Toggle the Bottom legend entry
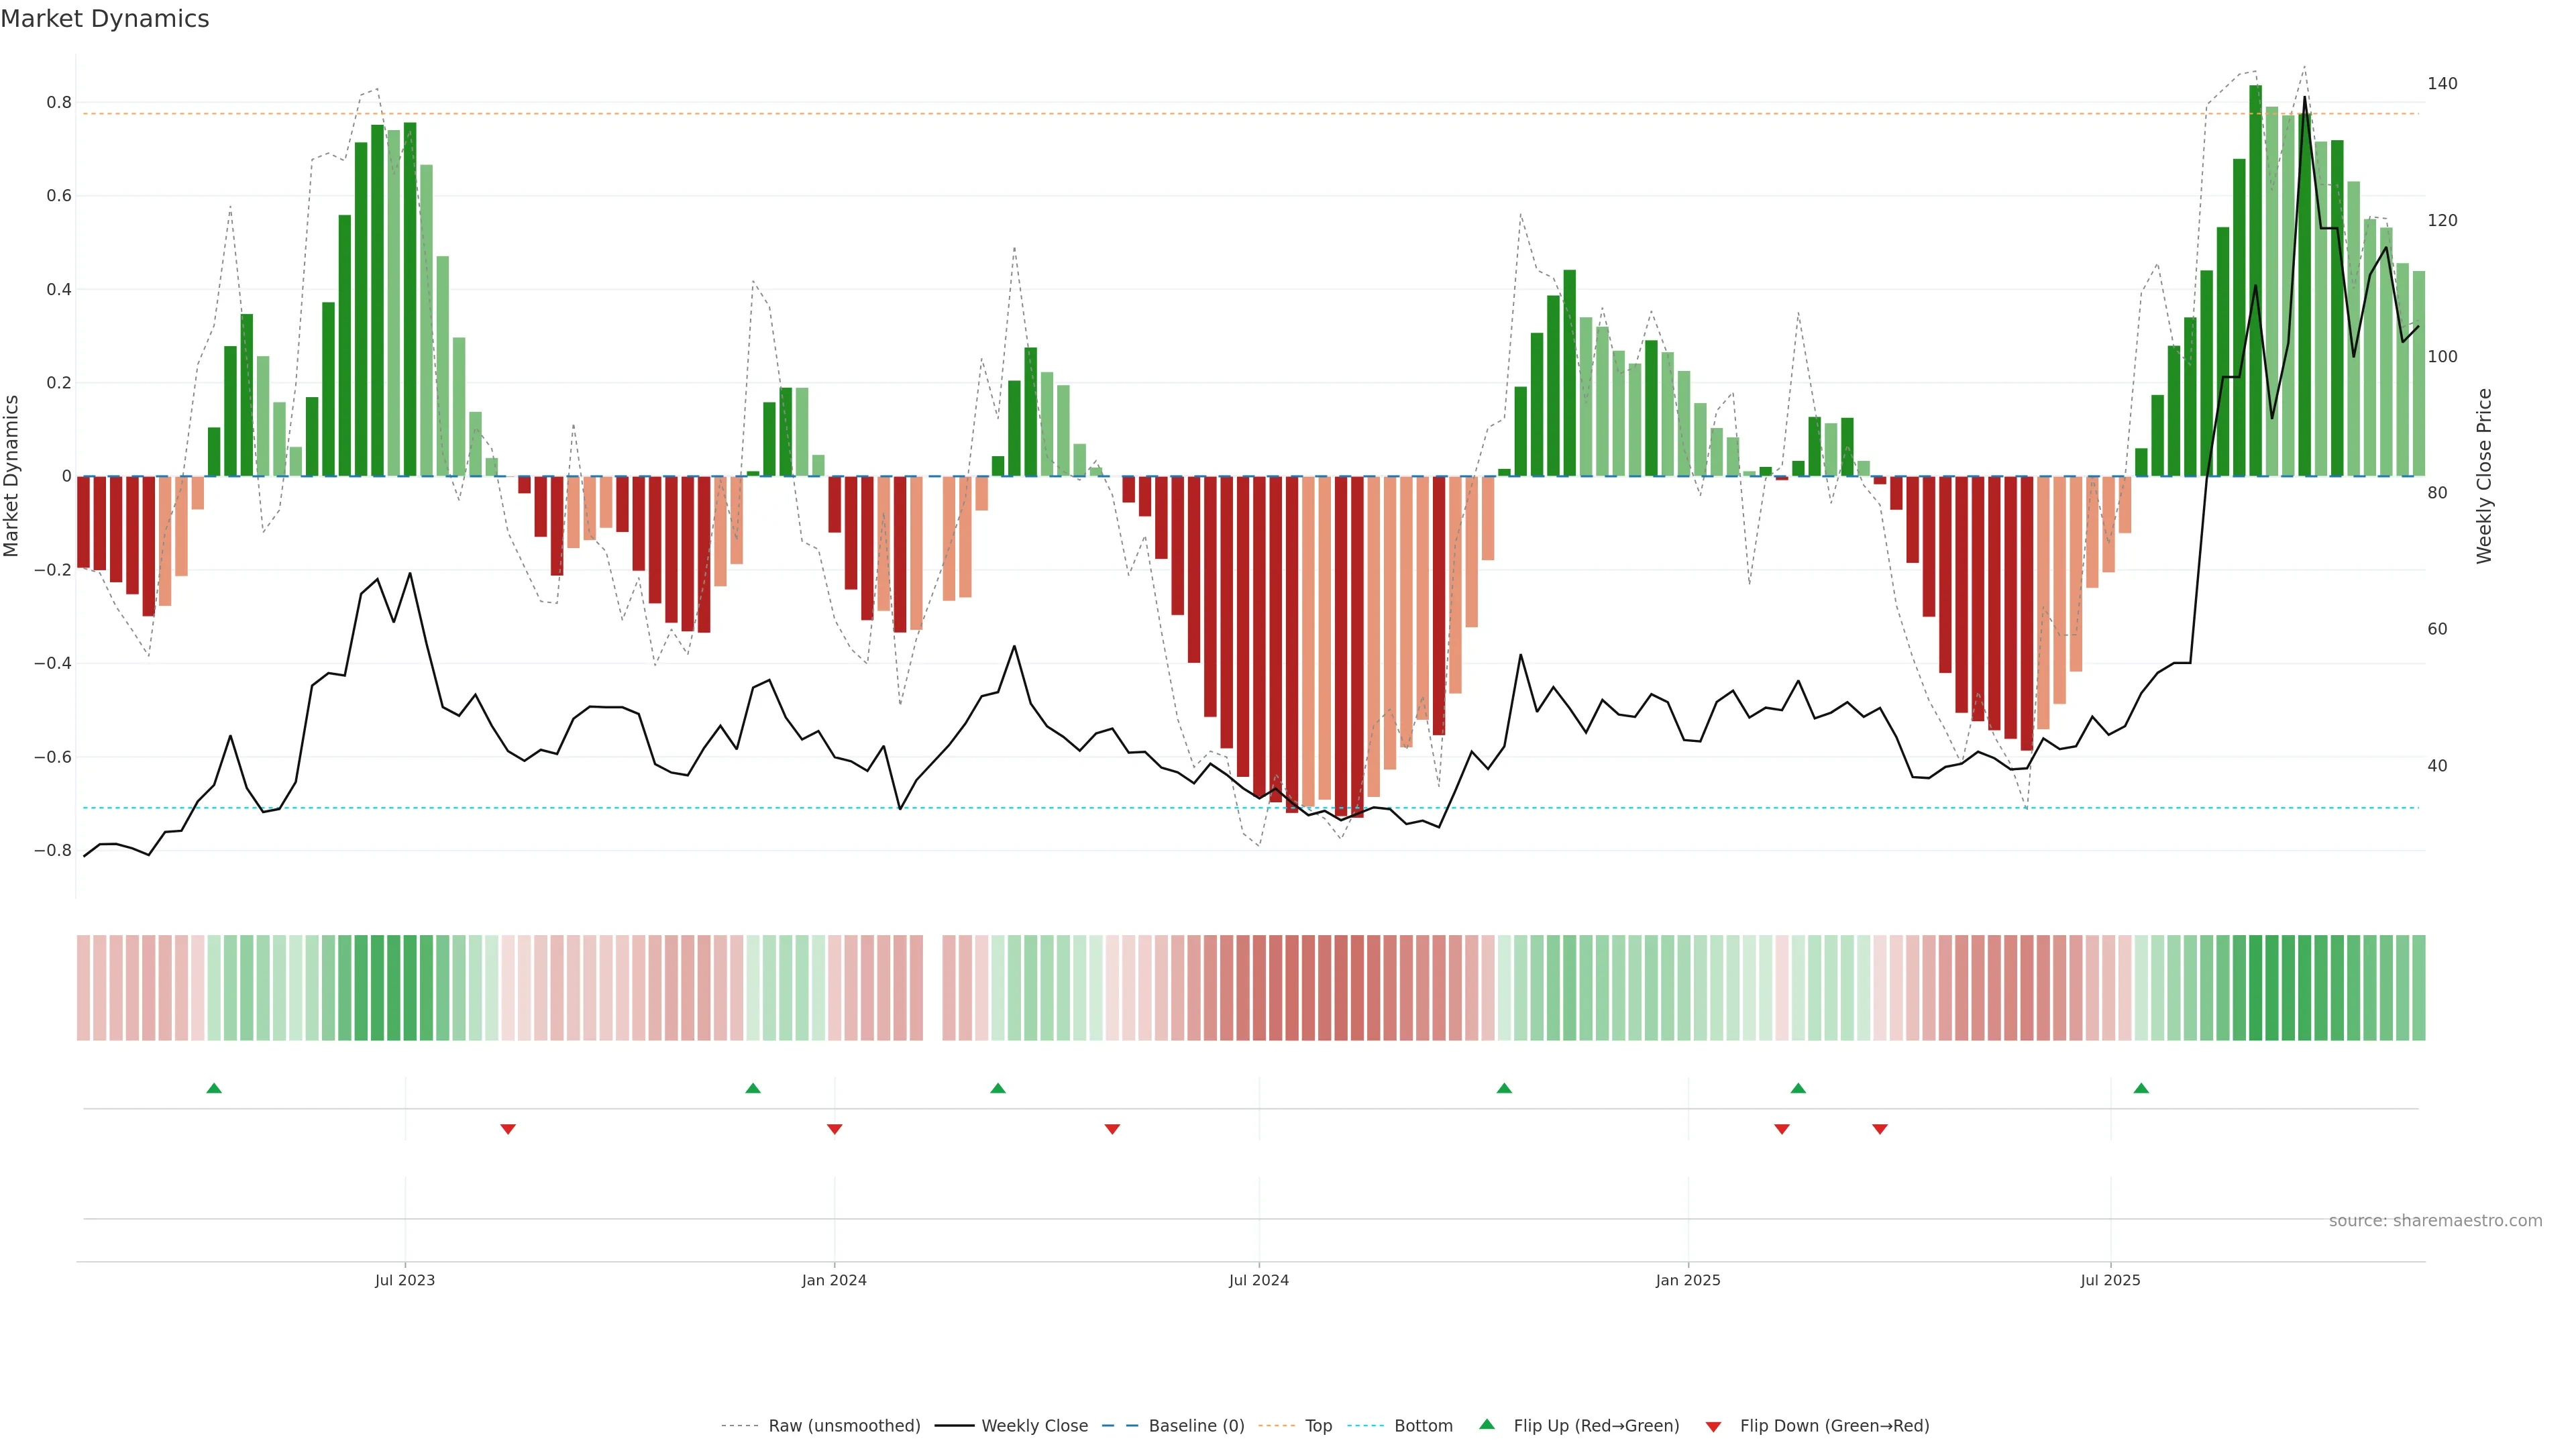This screenshot has width=2576, height=1449. 1423,1426
